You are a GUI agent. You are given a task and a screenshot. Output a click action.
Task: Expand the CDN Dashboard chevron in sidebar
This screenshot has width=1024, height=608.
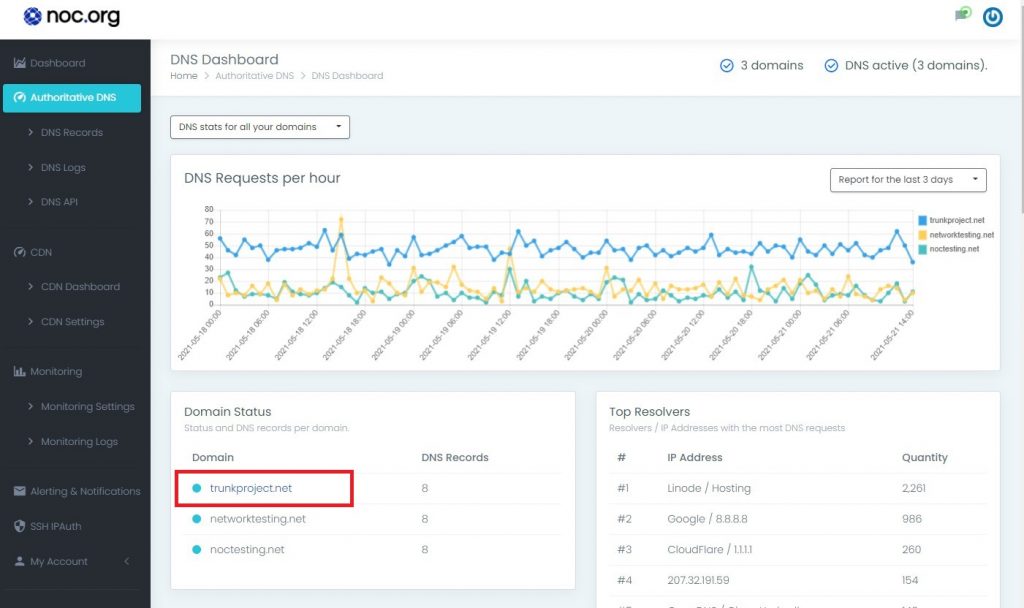(x=30, y=286)
